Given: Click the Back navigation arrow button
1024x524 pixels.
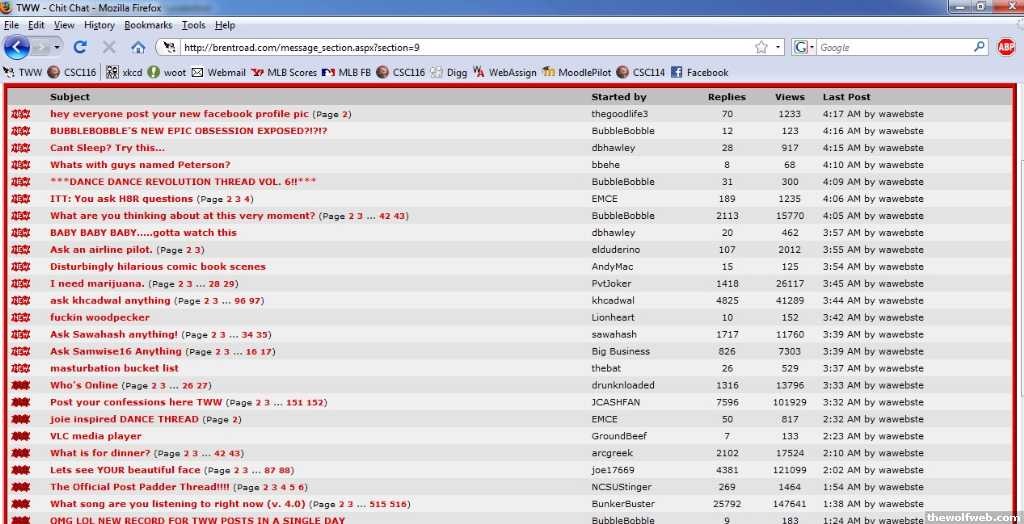Looking at the screenshot, I should click(18, 47).
